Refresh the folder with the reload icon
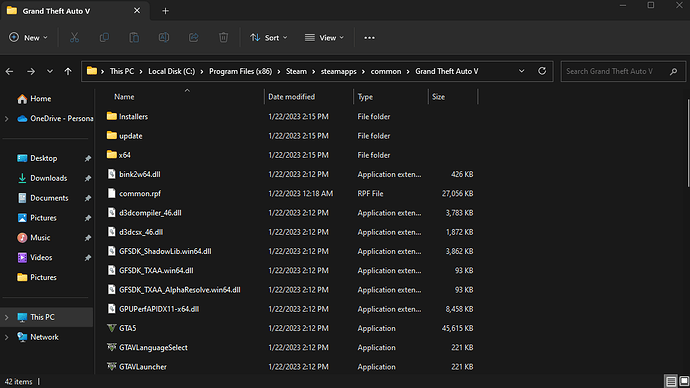The image size is (690, 388). click(x=542, y=71)
